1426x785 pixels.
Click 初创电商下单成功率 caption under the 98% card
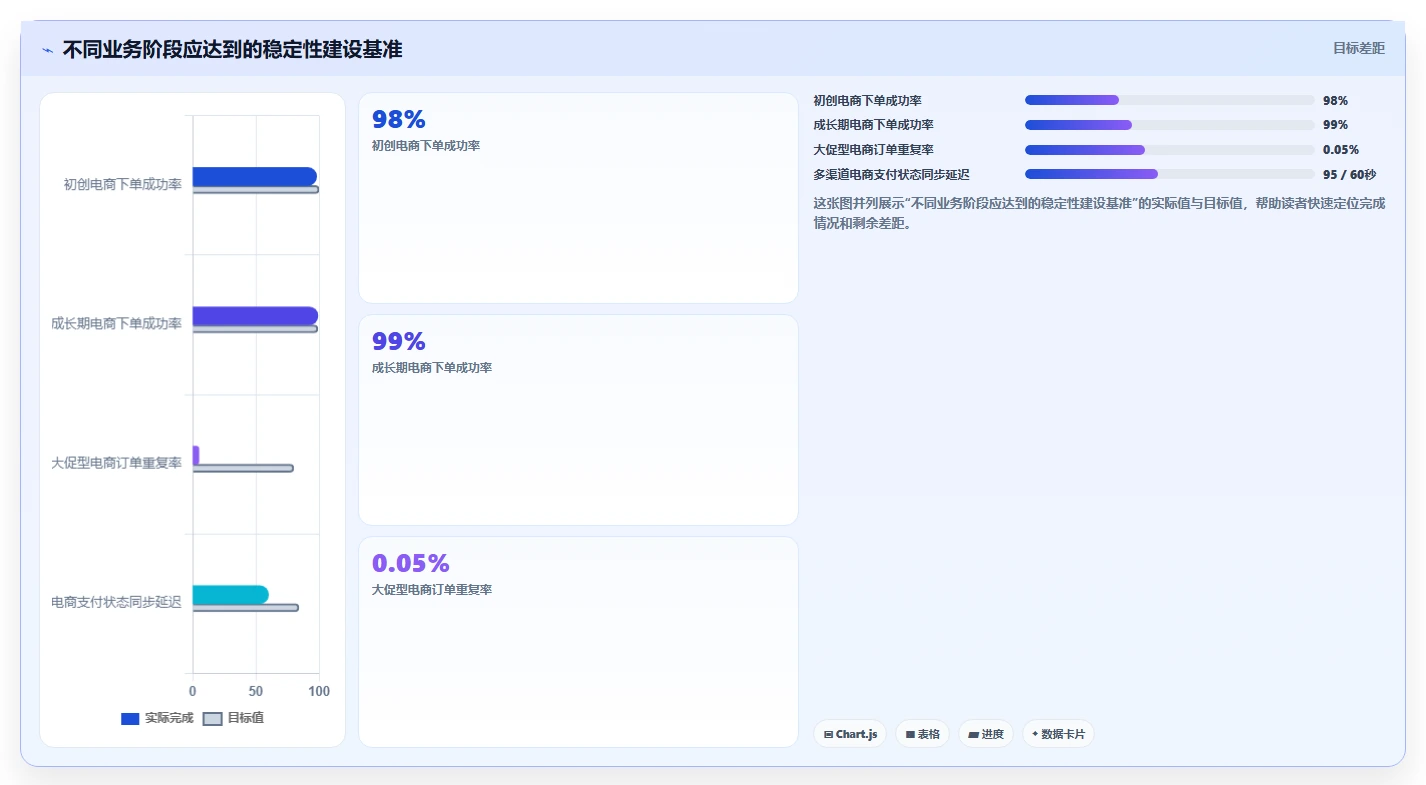click(426, 146)
